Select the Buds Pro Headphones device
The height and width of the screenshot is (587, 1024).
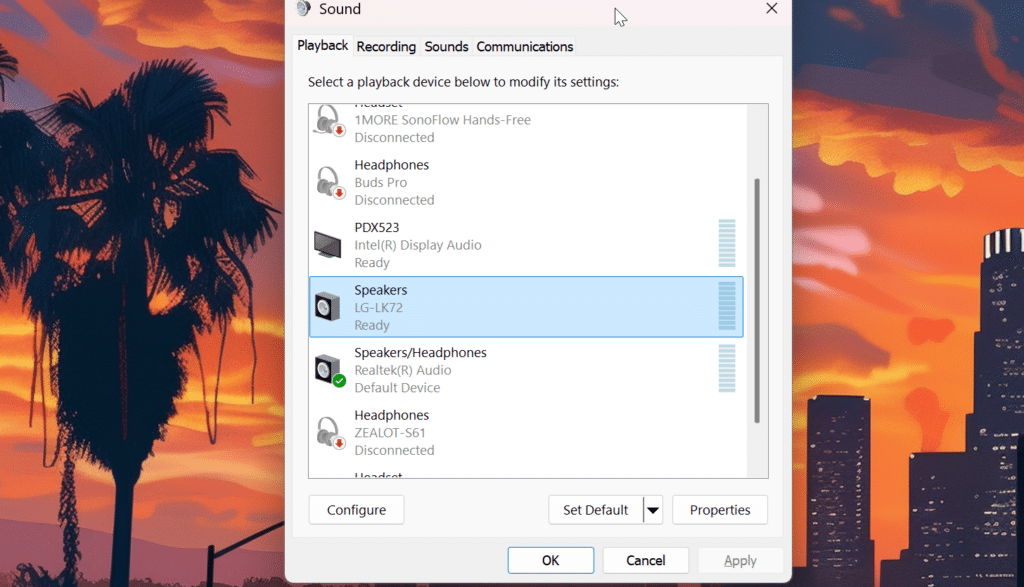click(526, 182)
